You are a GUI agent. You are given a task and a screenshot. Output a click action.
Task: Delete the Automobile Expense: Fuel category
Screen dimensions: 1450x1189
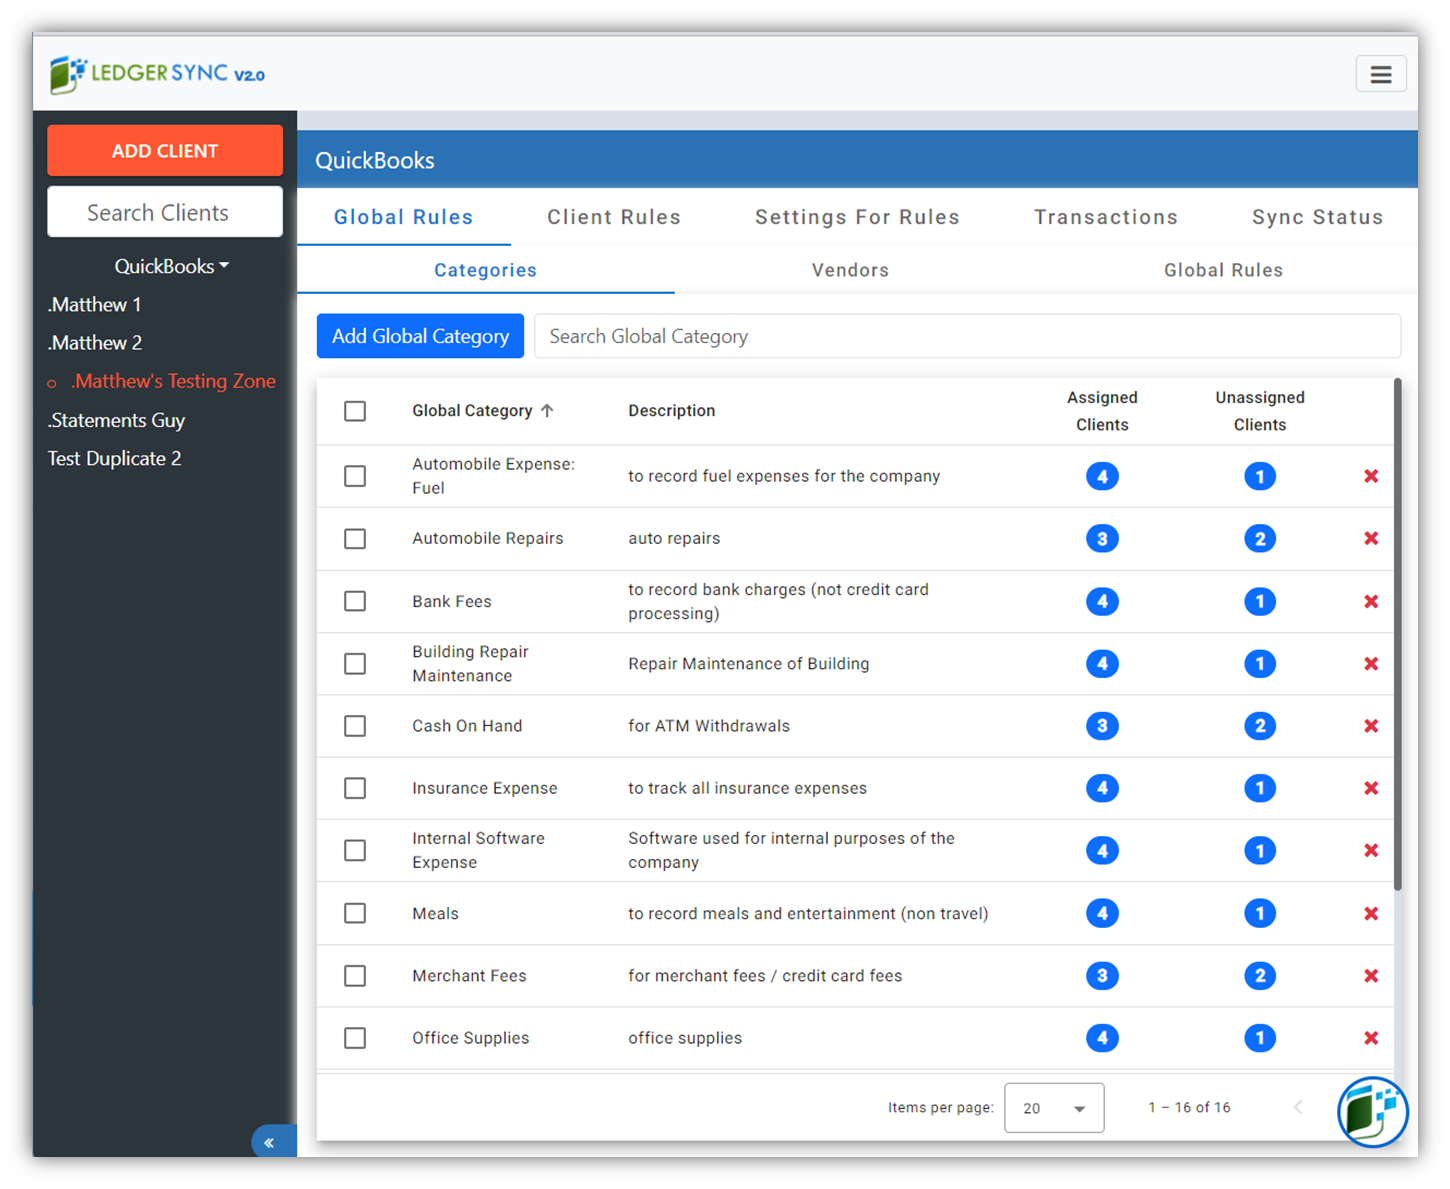[x=1371, y=476]
